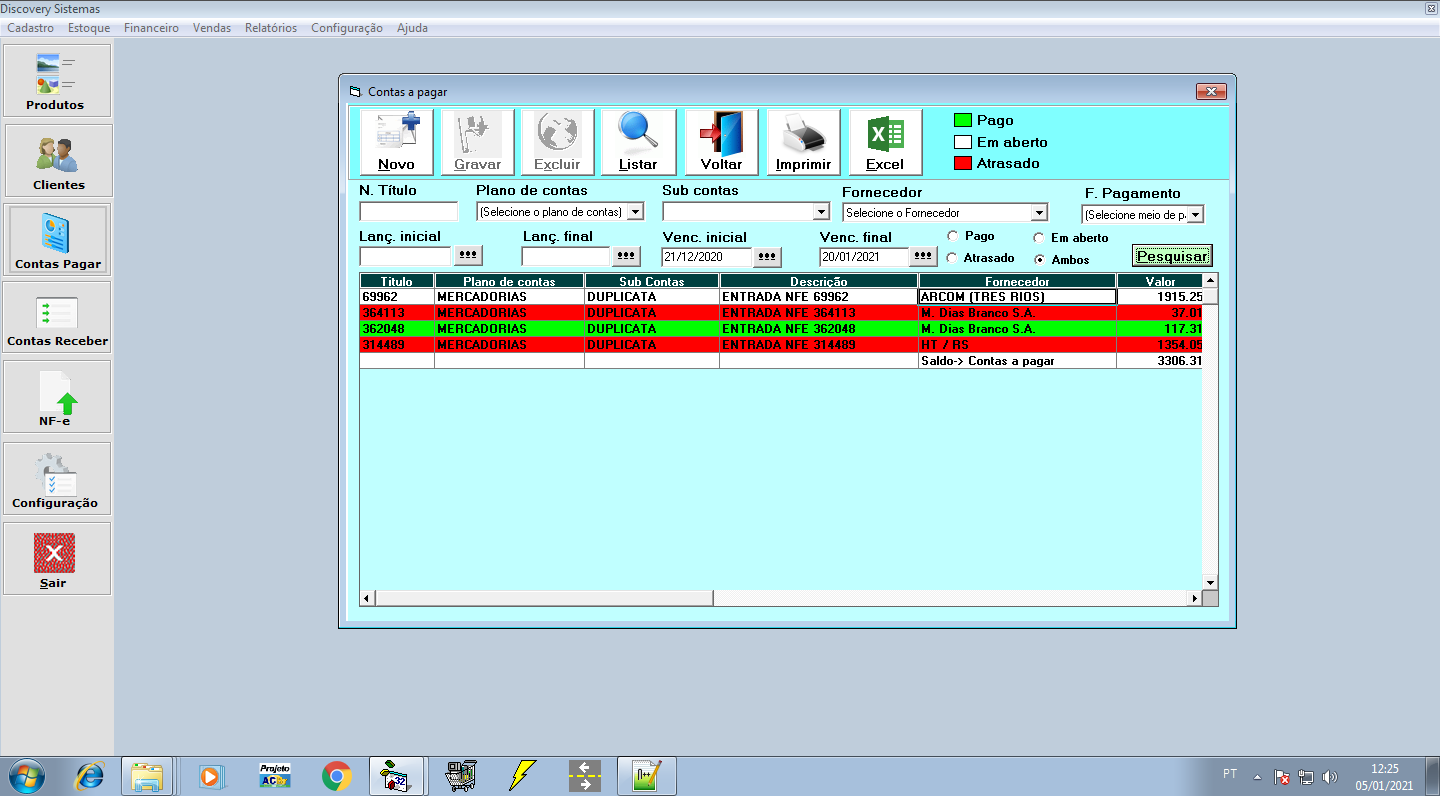
Task: Open the Lanç. final date picker
Action: (626, 256)
